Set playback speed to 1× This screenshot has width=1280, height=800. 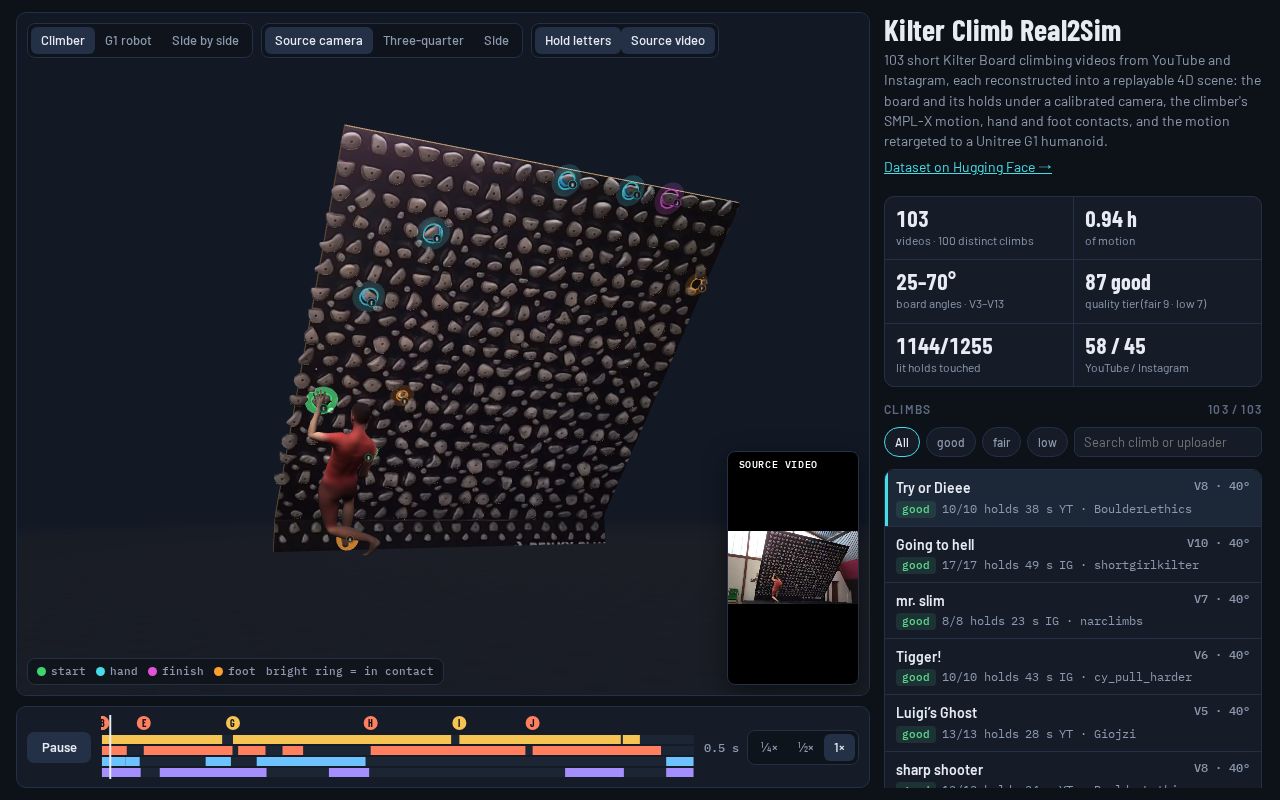click(839, 747)
